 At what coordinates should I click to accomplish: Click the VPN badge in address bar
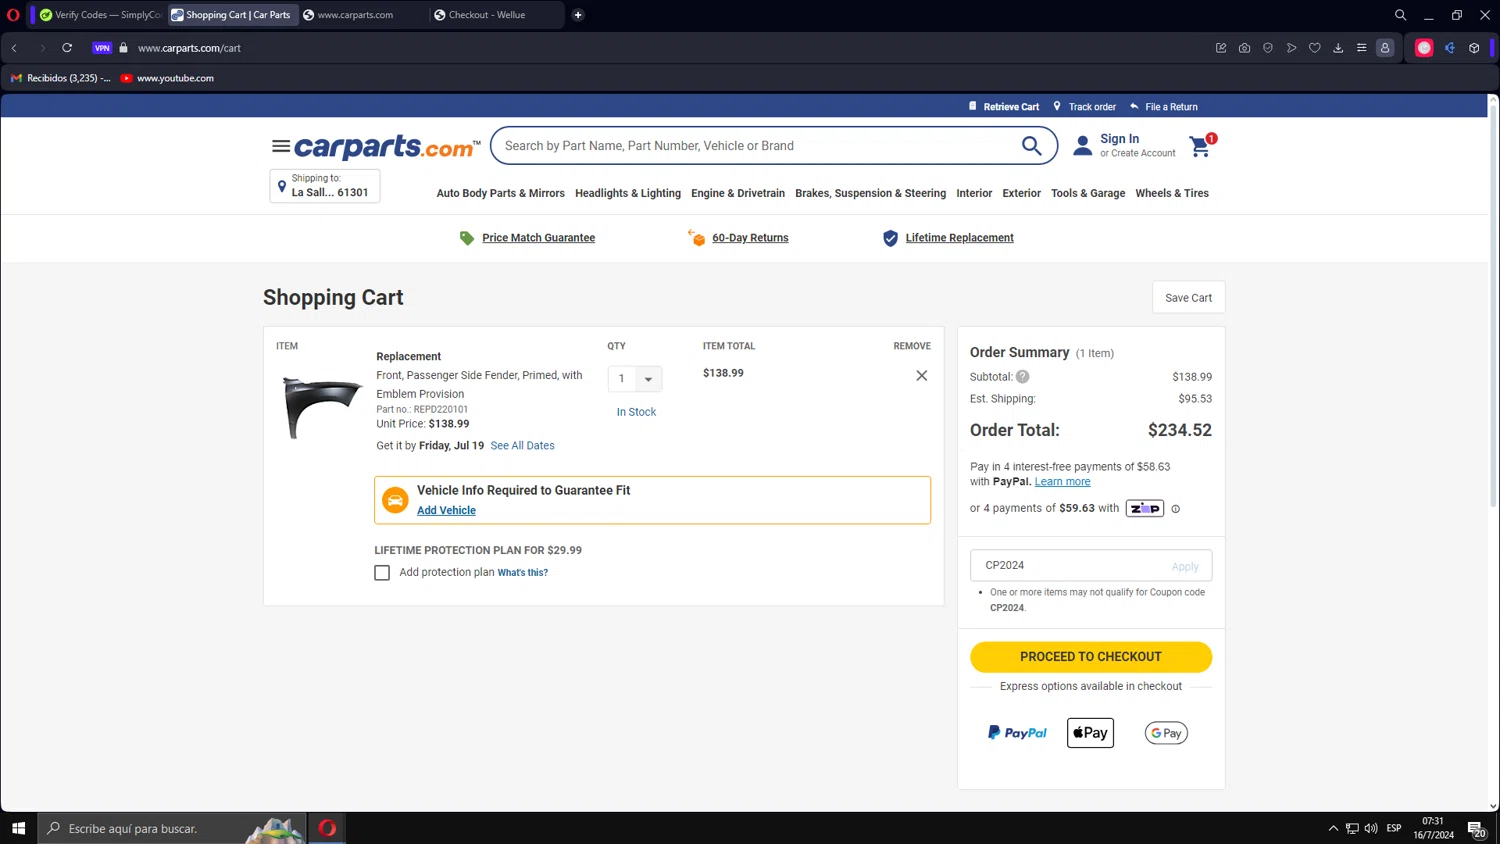102,48
